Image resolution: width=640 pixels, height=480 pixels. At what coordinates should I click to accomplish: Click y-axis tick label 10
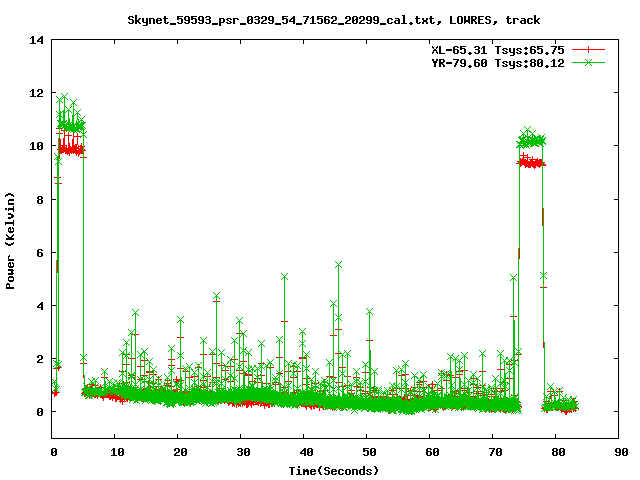point(36,146)
